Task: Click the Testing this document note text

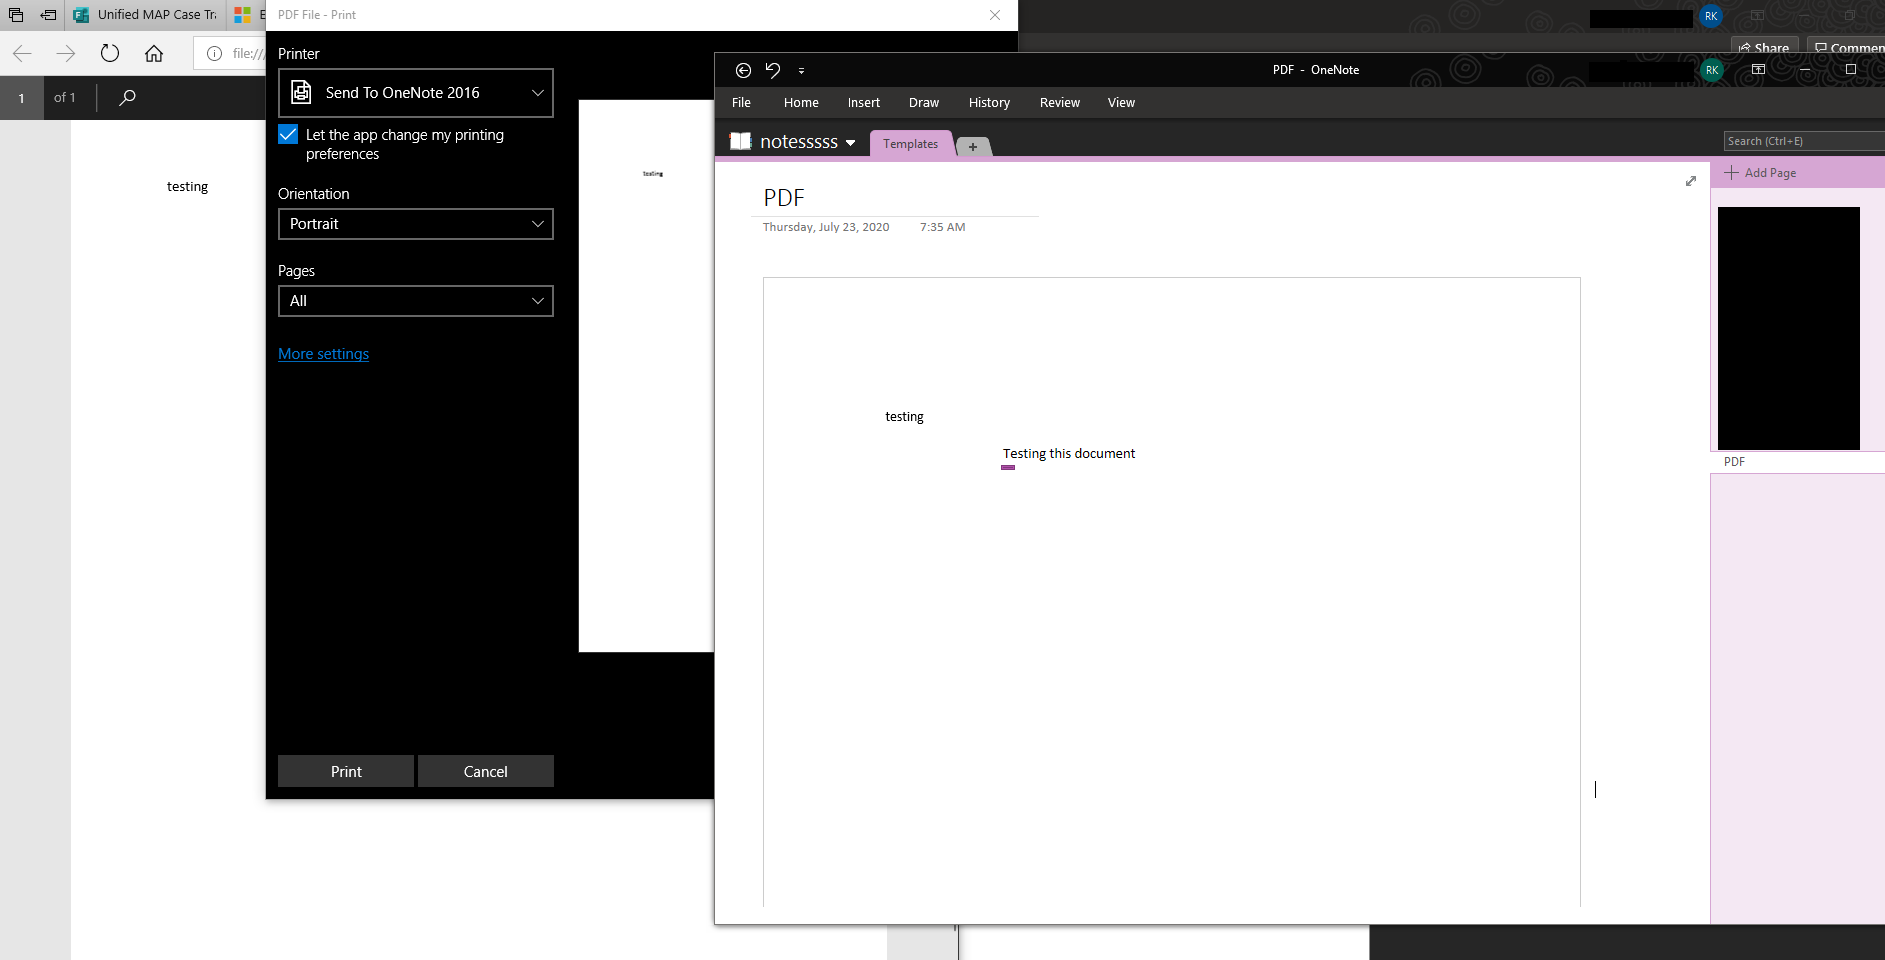Action: [1068, 454]
